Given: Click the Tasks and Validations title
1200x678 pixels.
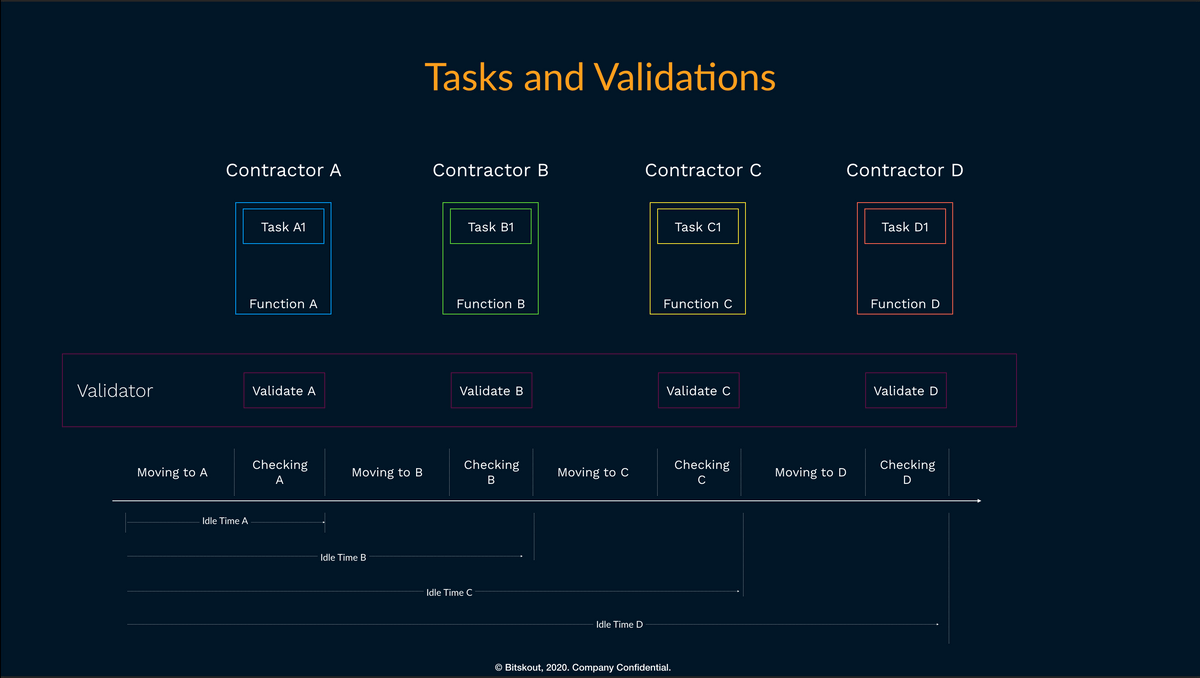Looking at the screenshot, I should point(600,77).
